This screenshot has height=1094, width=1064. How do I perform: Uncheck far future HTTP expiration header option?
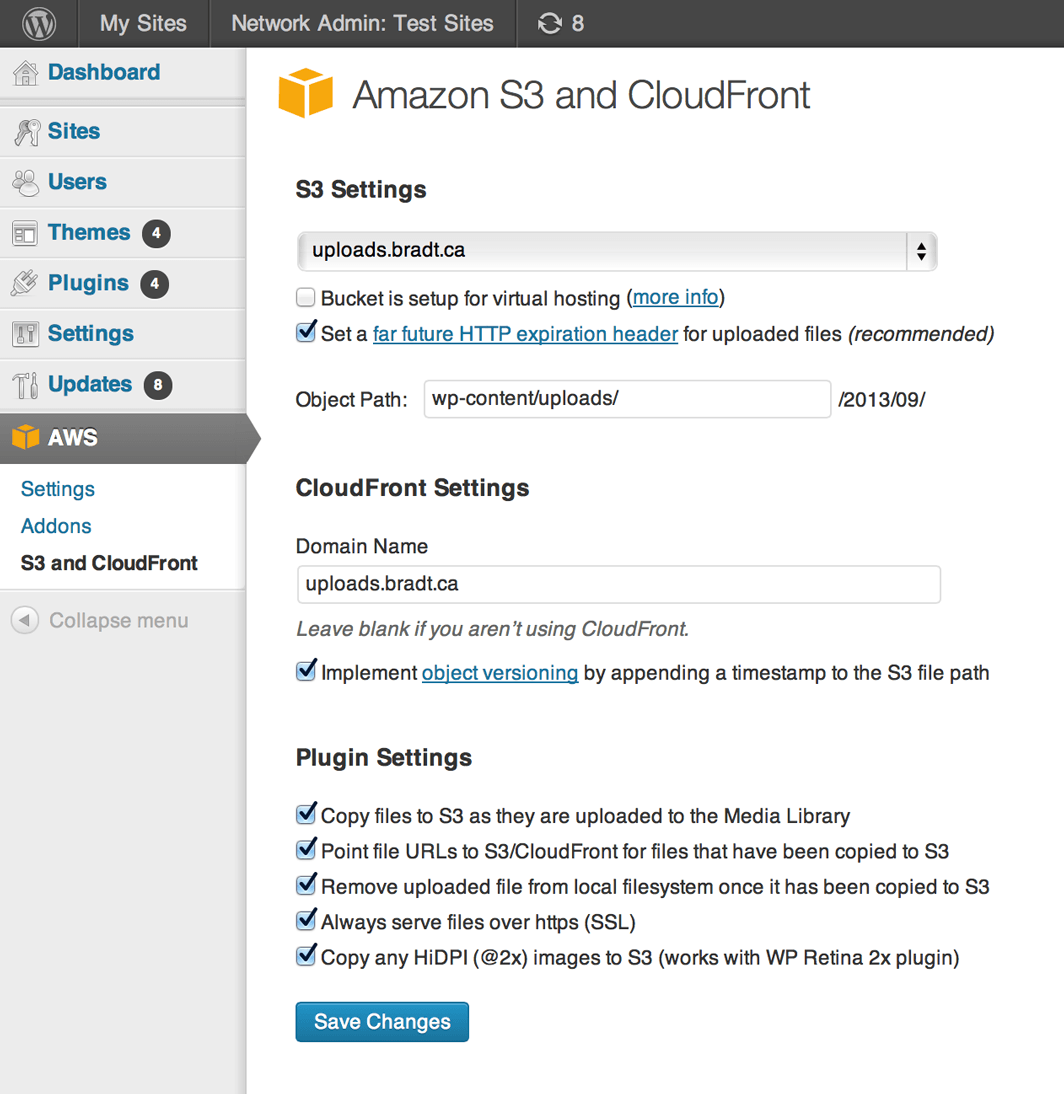[306, 332]
